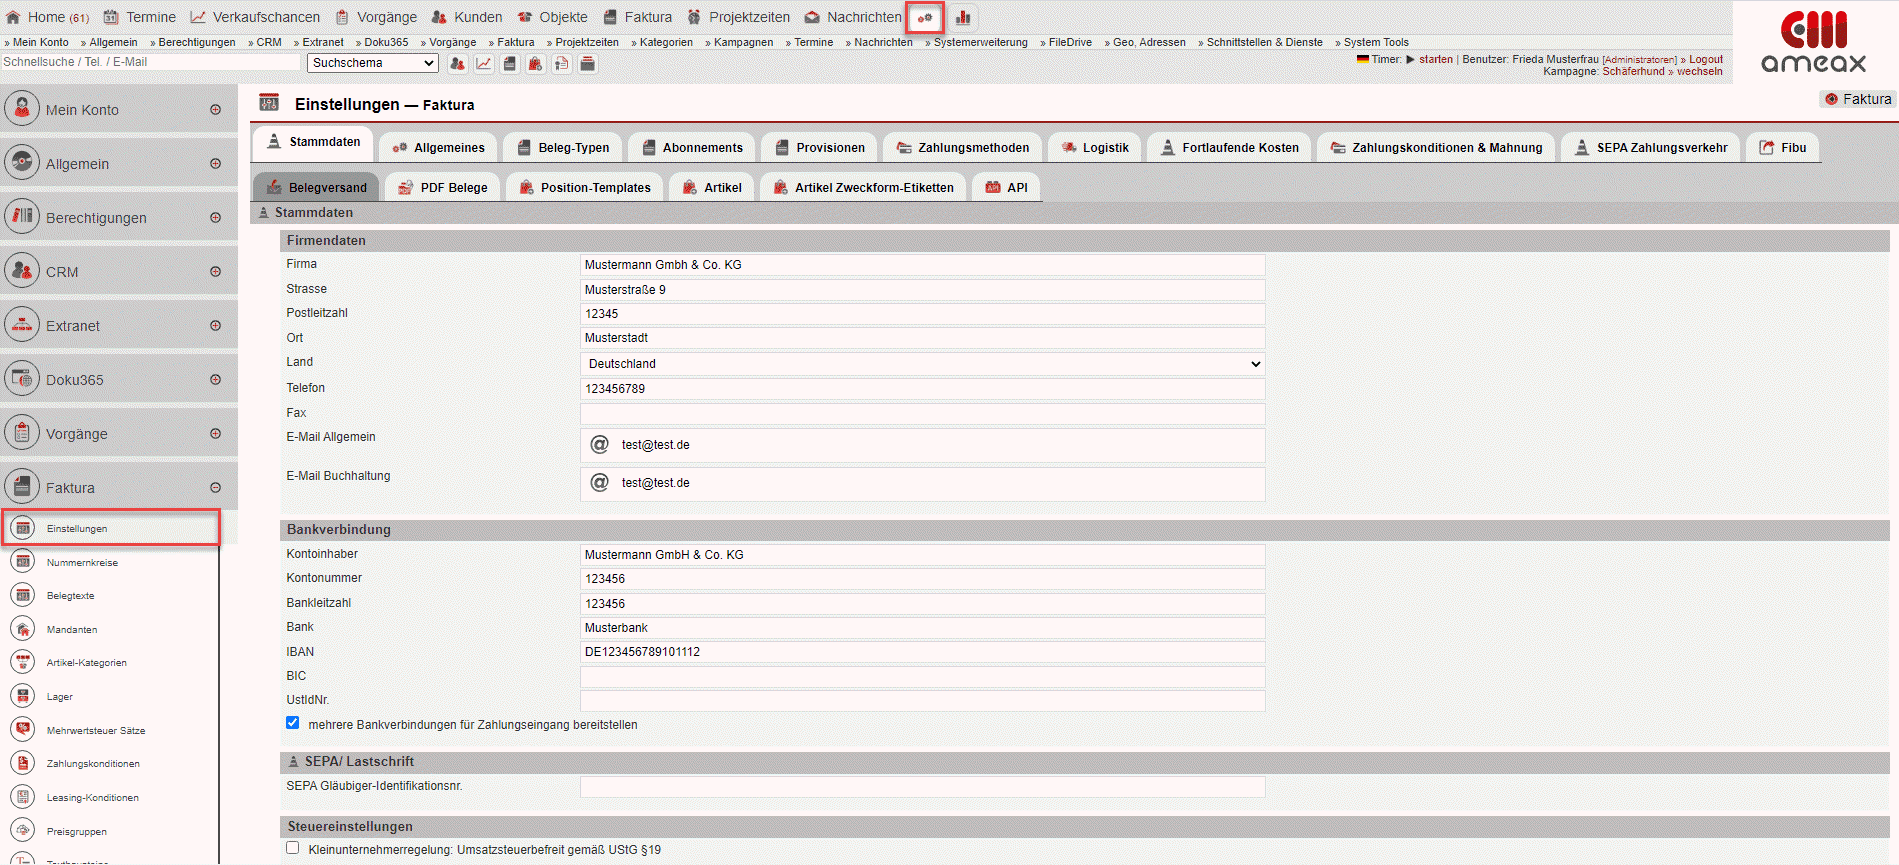Open the bar chart statistics icon

(963, 17)
